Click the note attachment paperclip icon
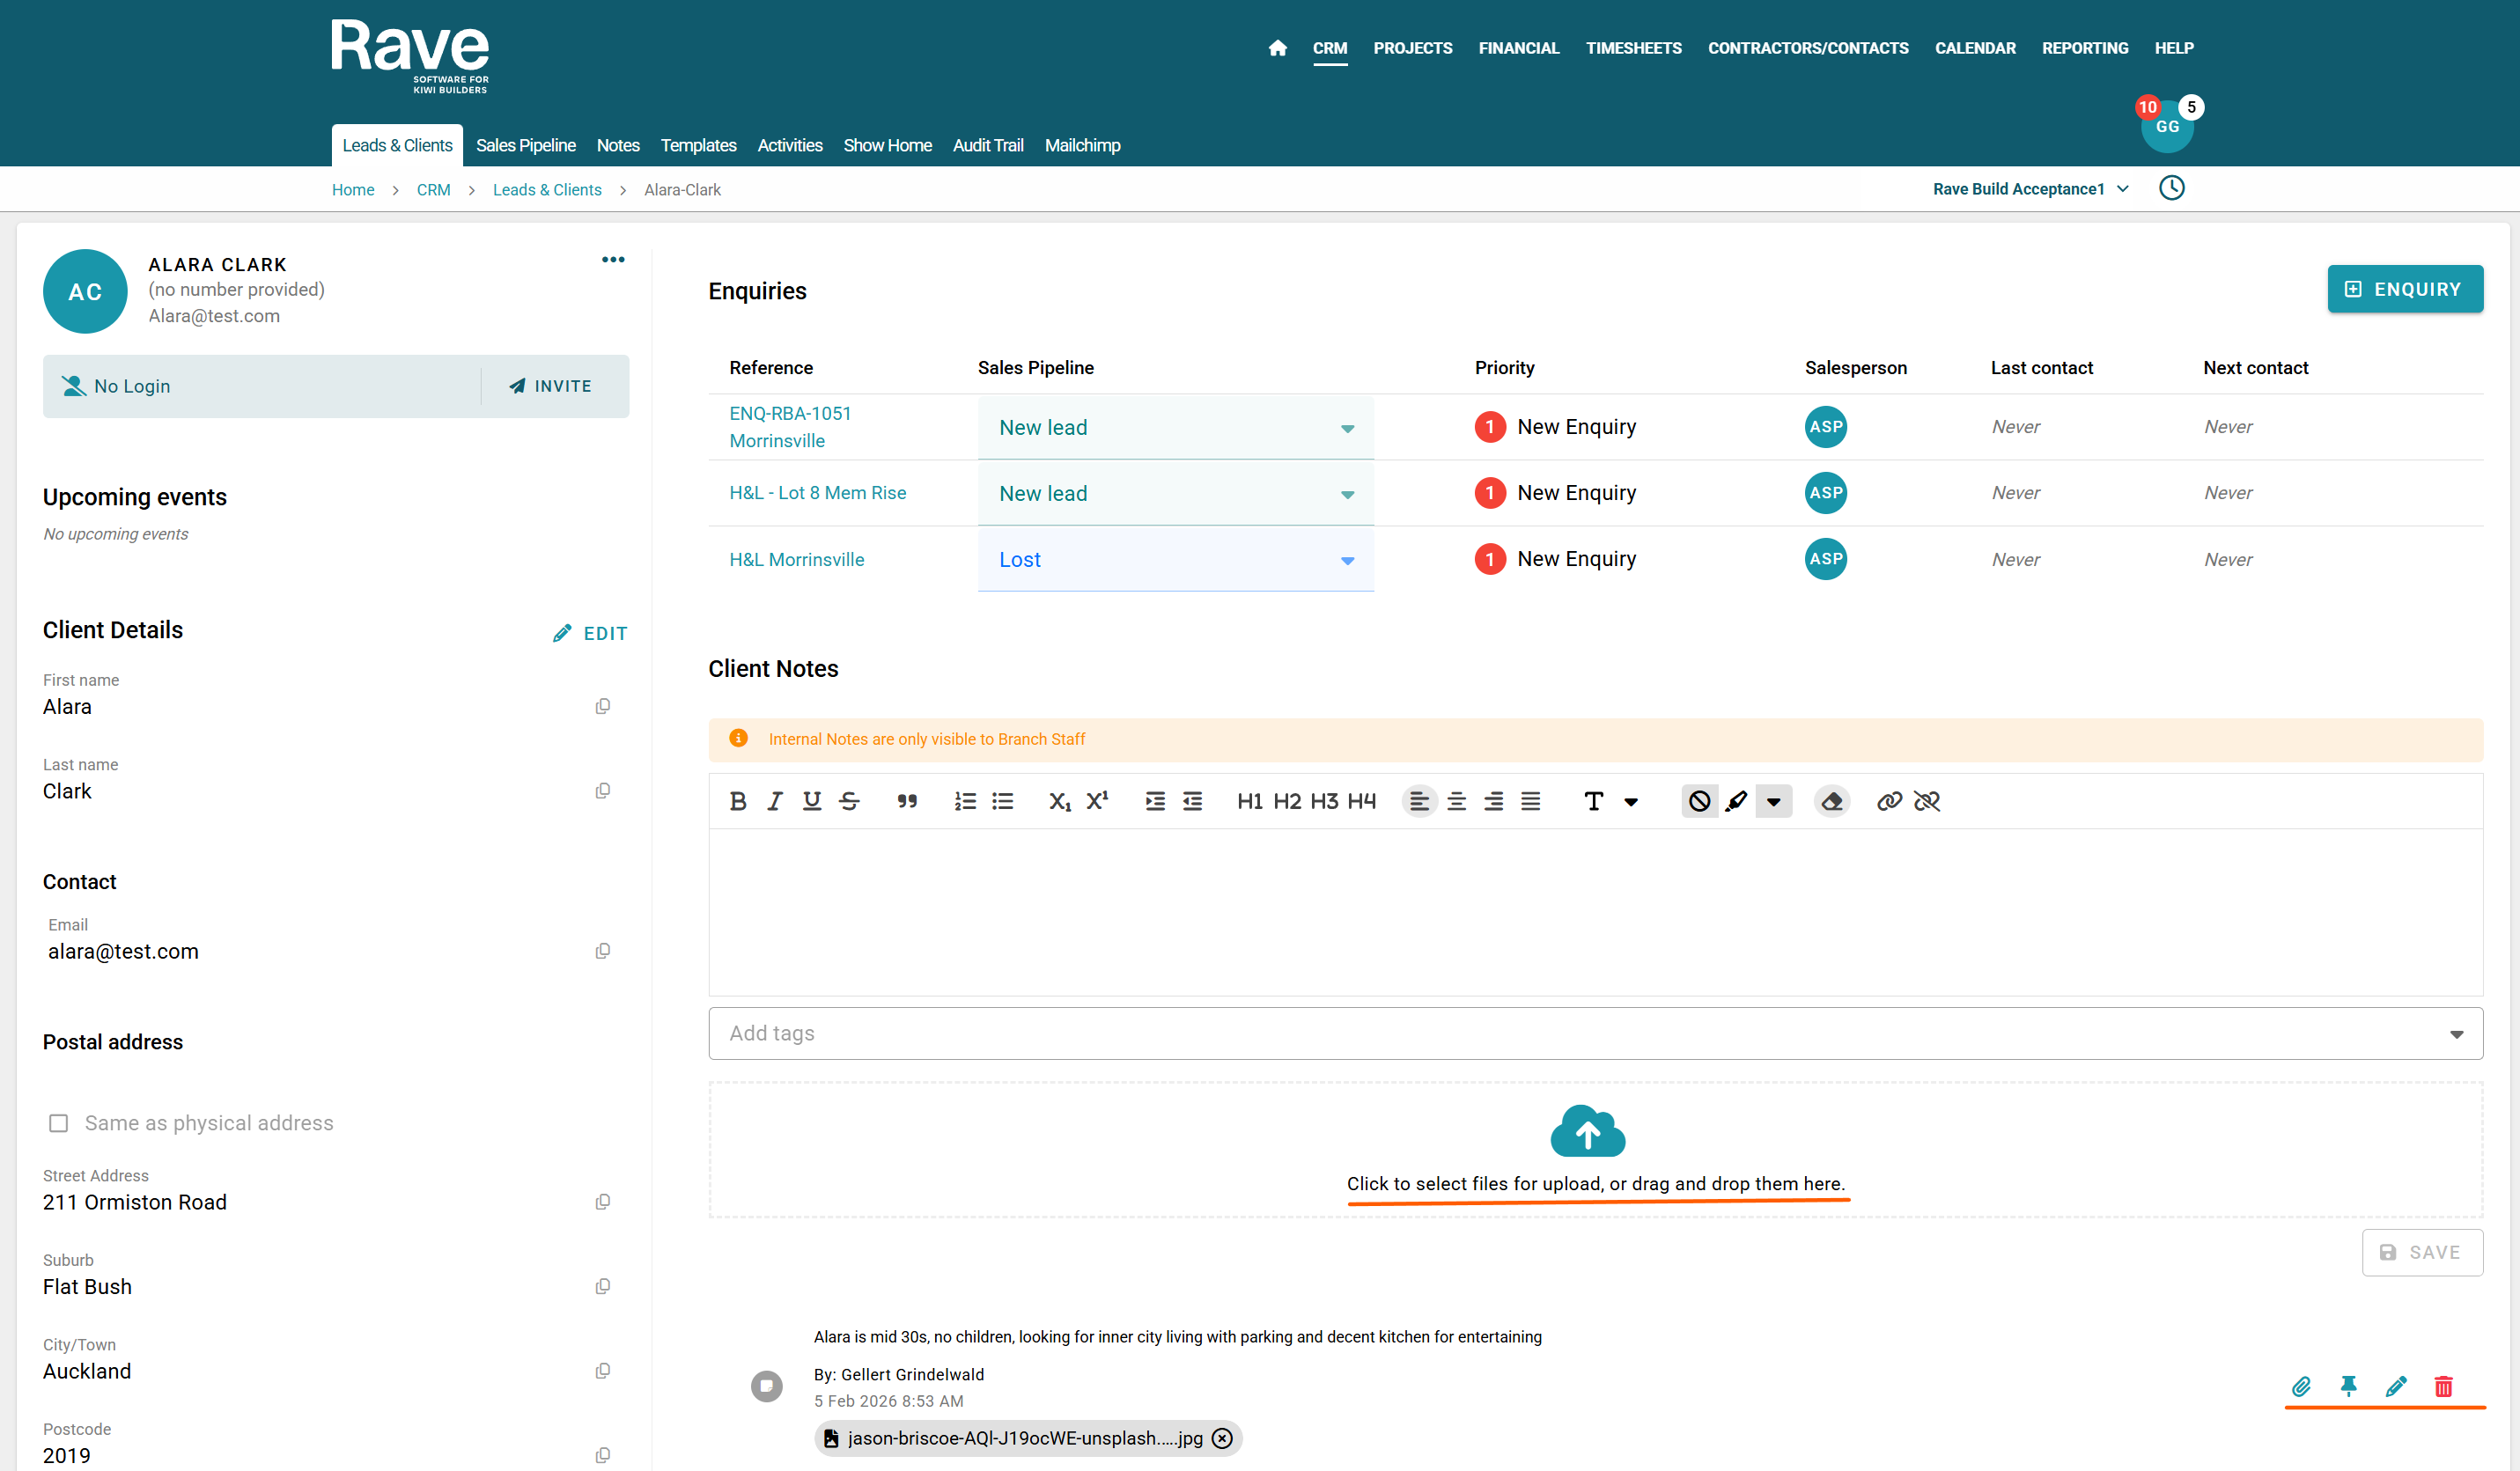The image size is (2520, 1471). pos(2301,1386)
